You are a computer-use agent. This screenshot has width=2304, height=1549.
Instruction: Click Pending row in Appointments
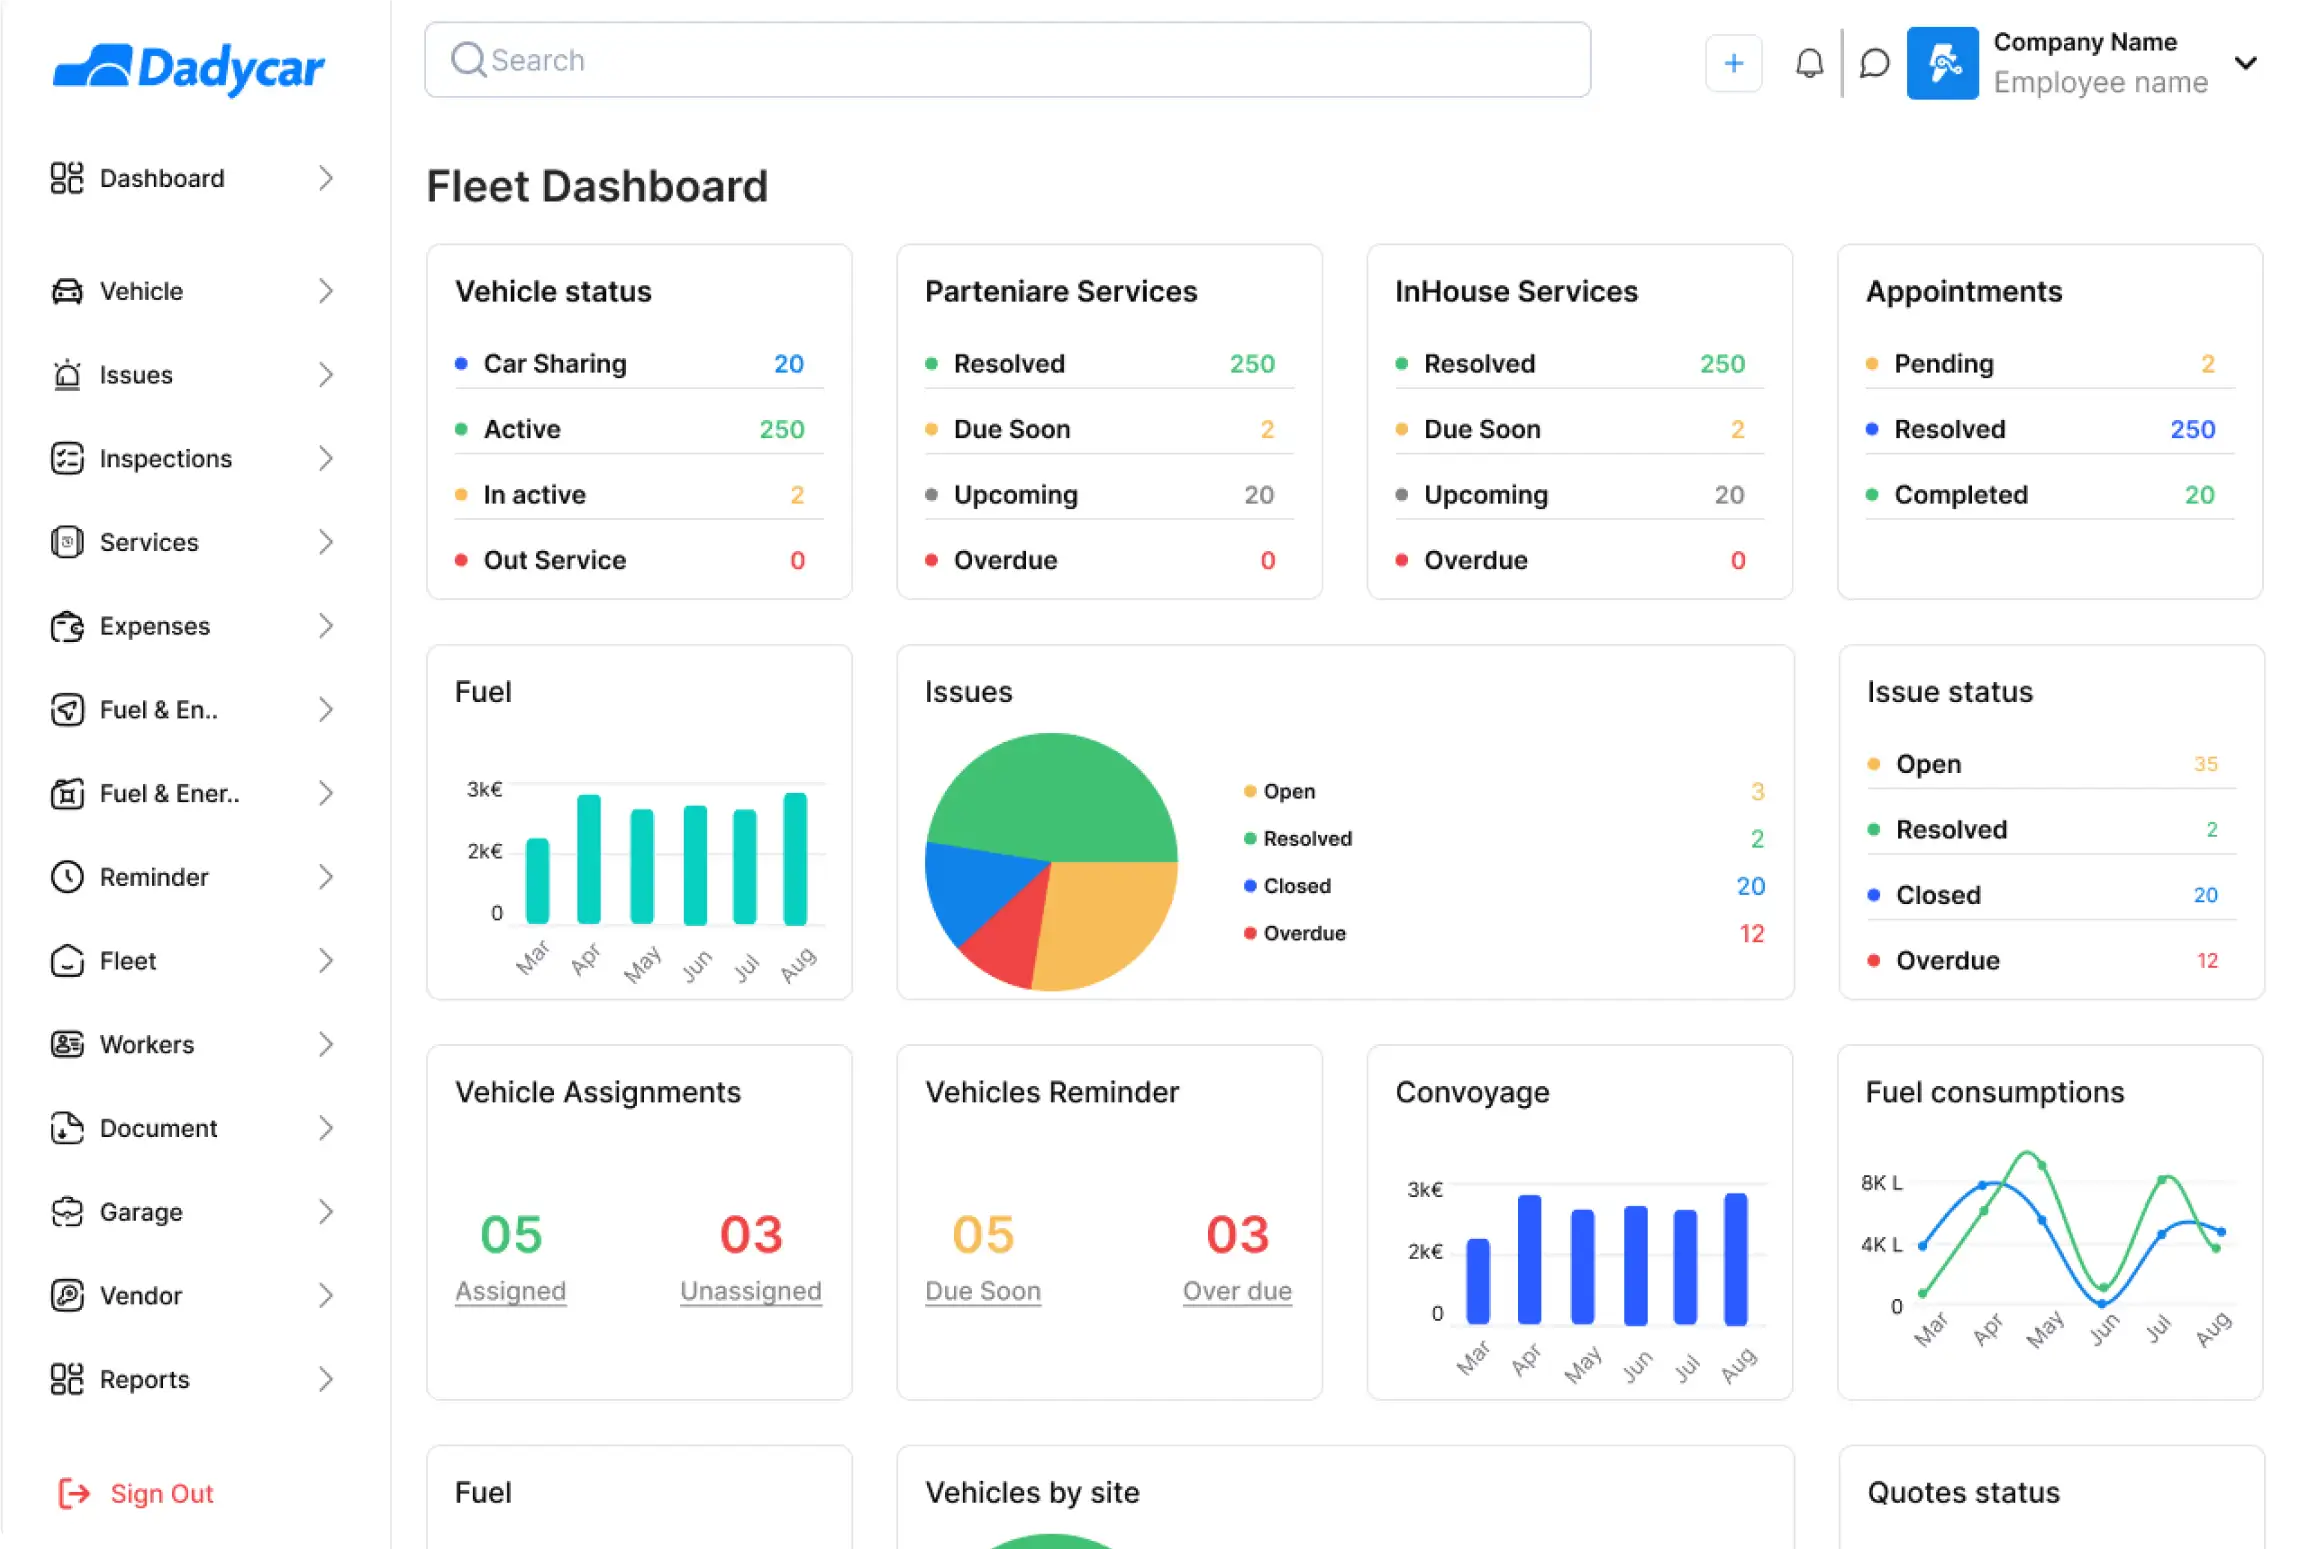point(2050,364)
